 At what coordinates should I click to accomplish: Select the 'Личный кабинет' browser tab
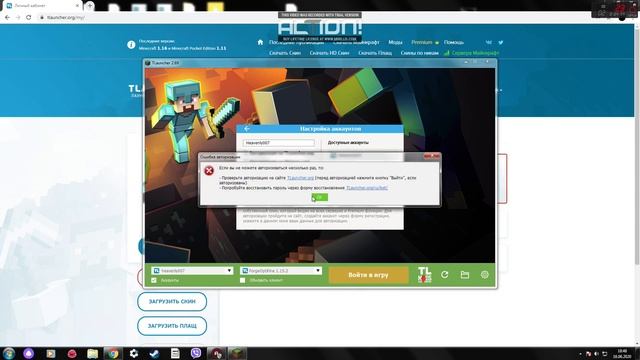point(41,6)
